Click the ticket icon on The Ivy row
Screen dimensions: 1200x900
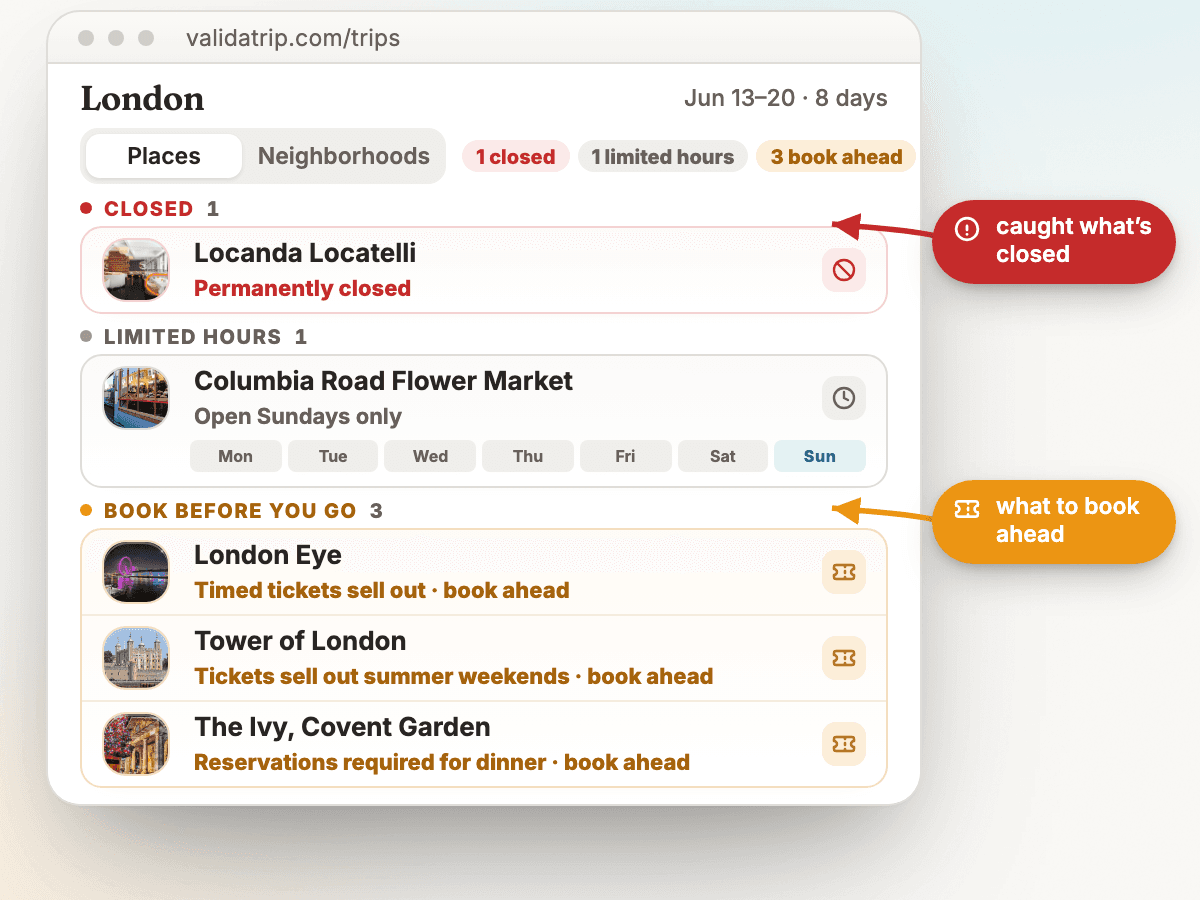tap(844, 744)
